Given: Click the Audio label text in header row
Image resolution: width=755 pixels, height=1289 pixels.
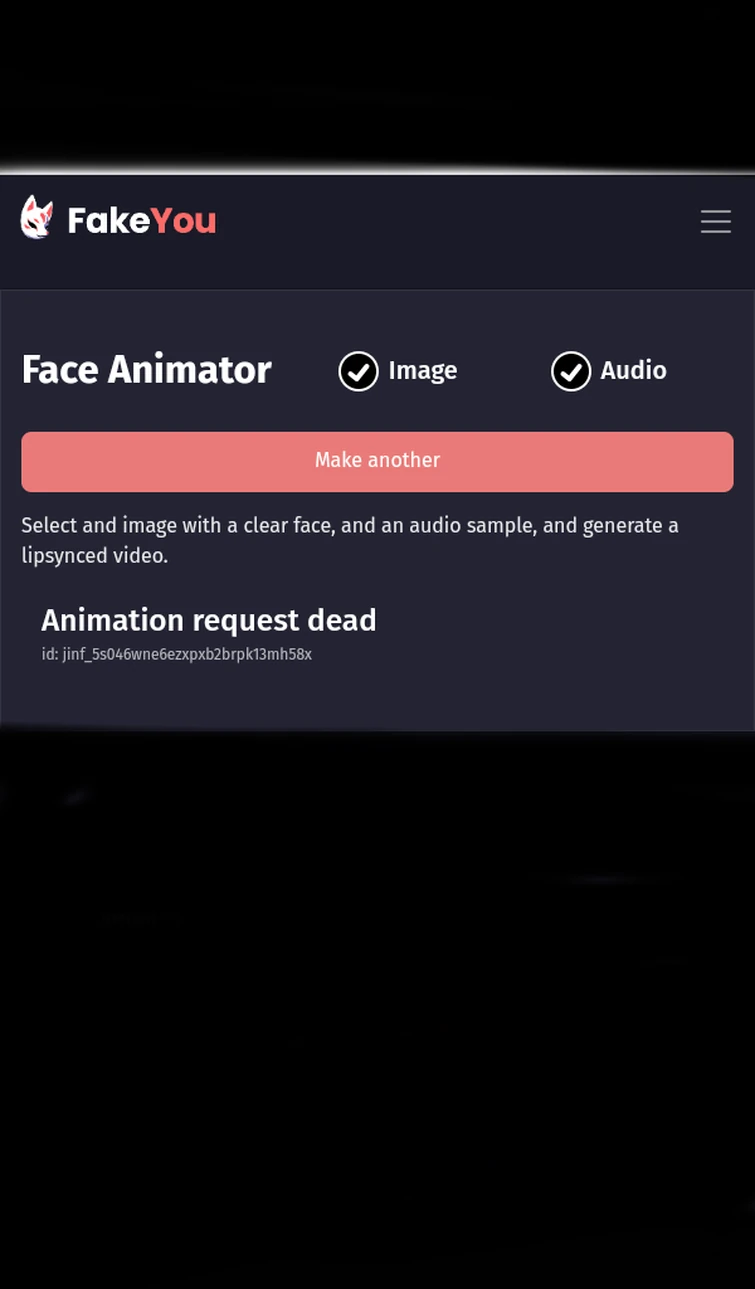Looking at the screenshot, I should [633, 370].
